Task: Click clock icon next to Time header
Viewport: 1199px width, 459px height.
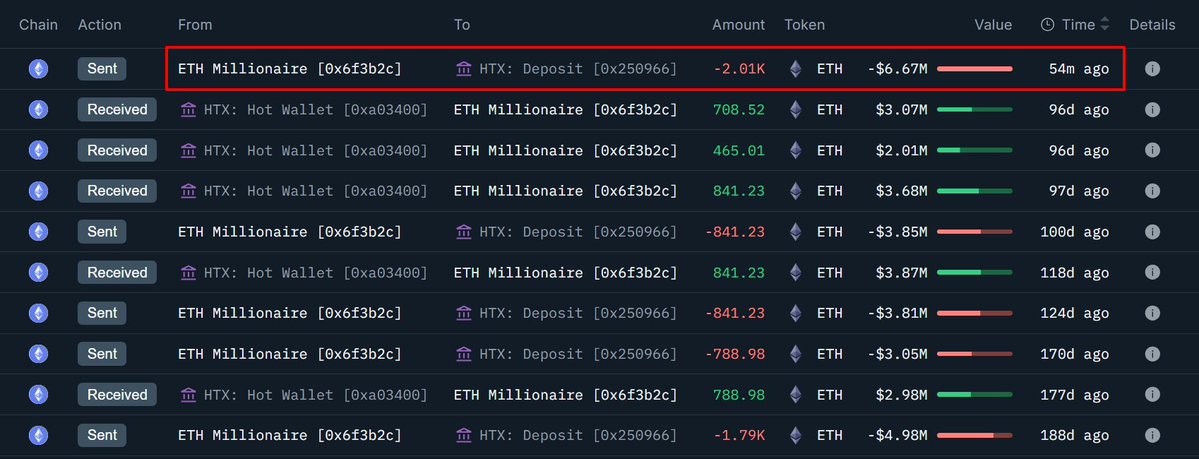Action: [x=1048, y=24]
